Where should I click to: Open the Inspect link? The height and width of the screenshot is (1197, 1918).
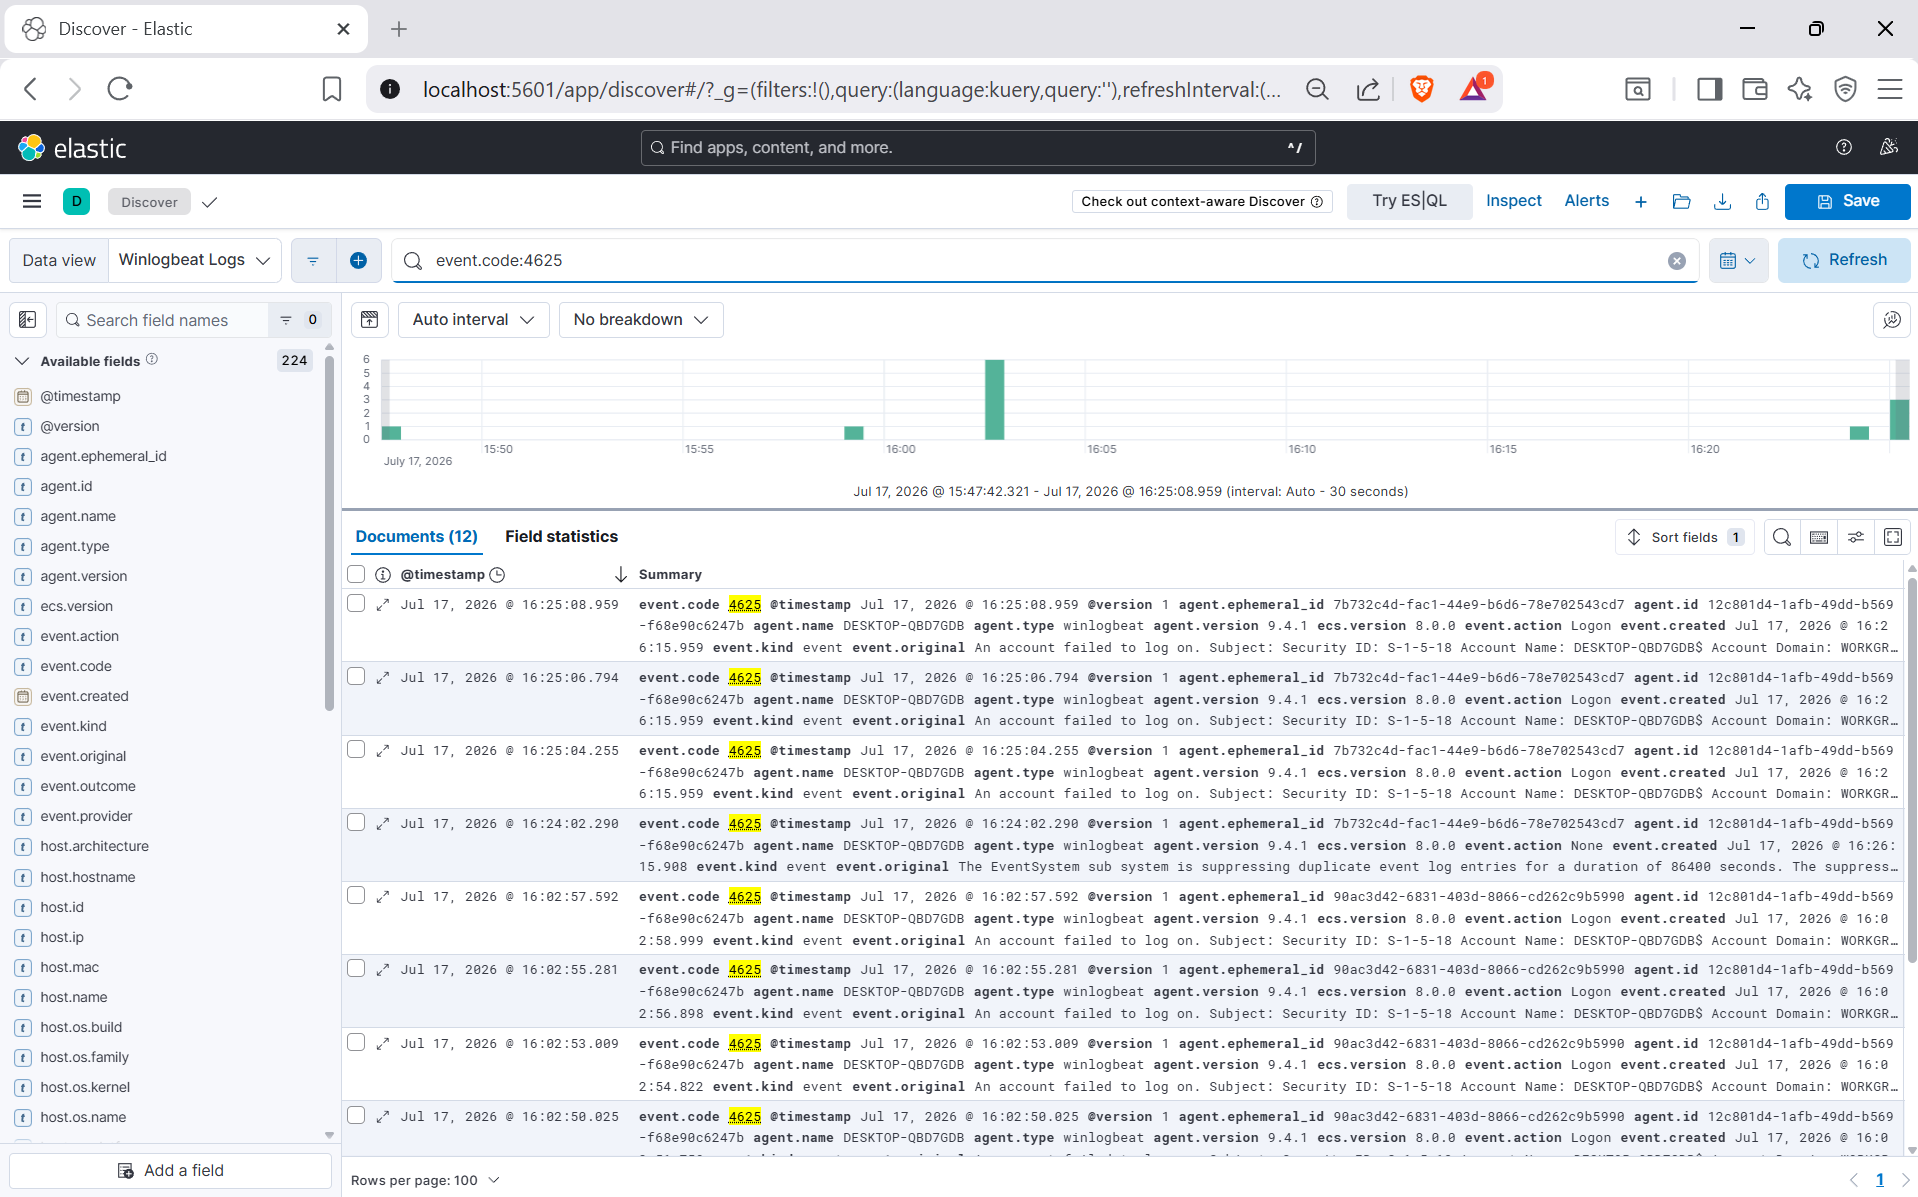tap(1513, 201)
